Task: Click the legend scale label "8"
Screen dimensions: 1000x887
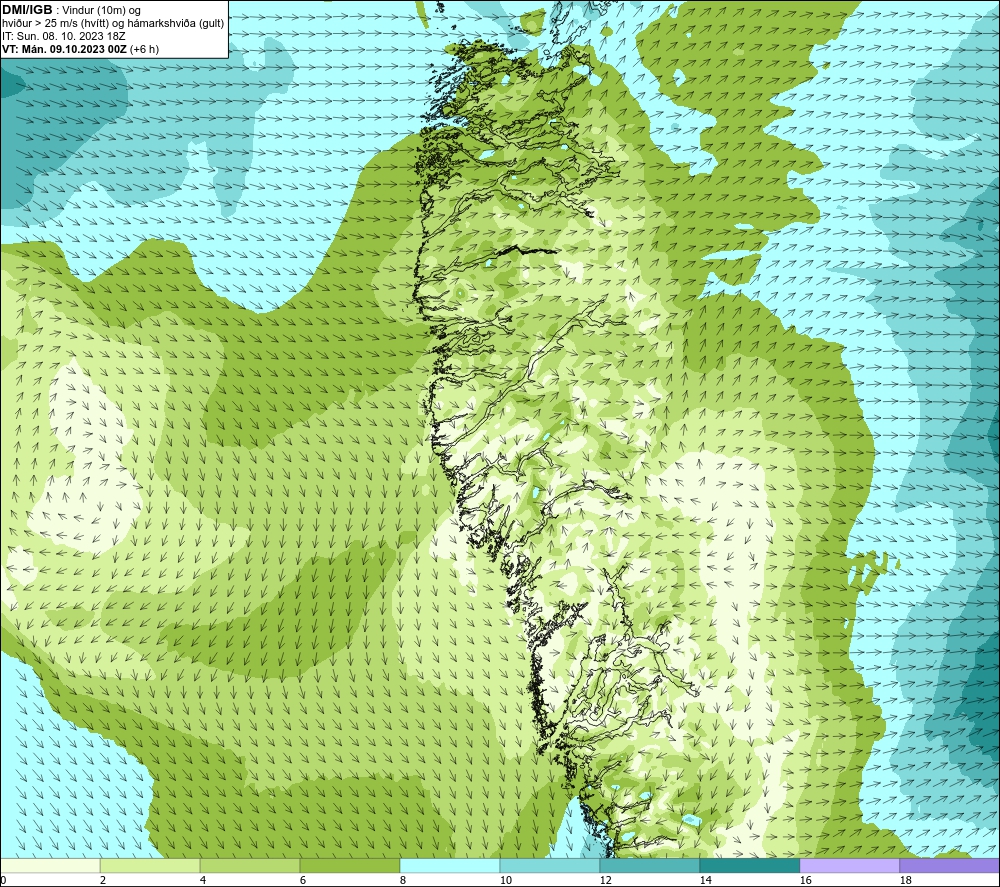Action: click(403, 881)
